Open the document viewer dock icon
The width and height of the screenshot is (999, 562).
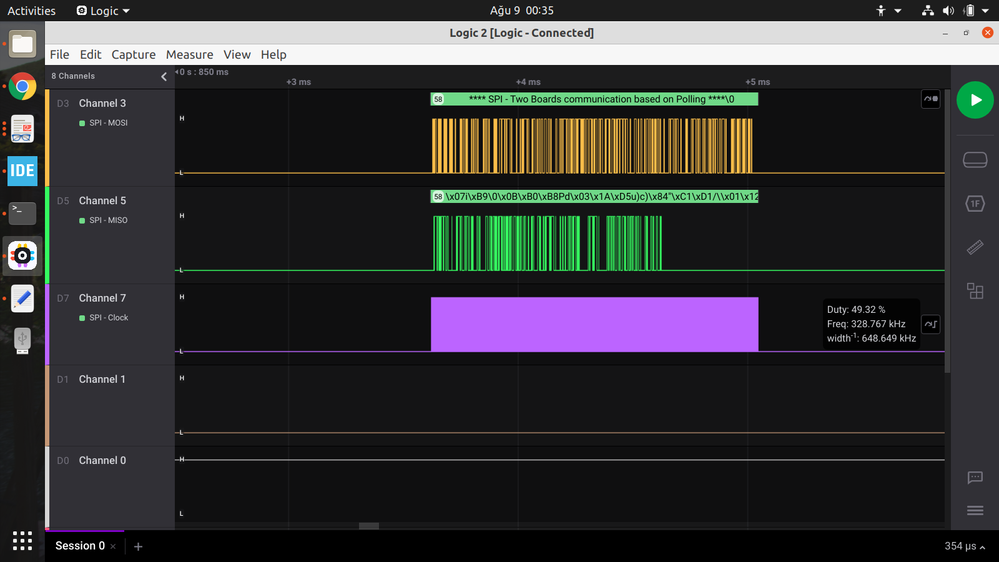[22, 129]
